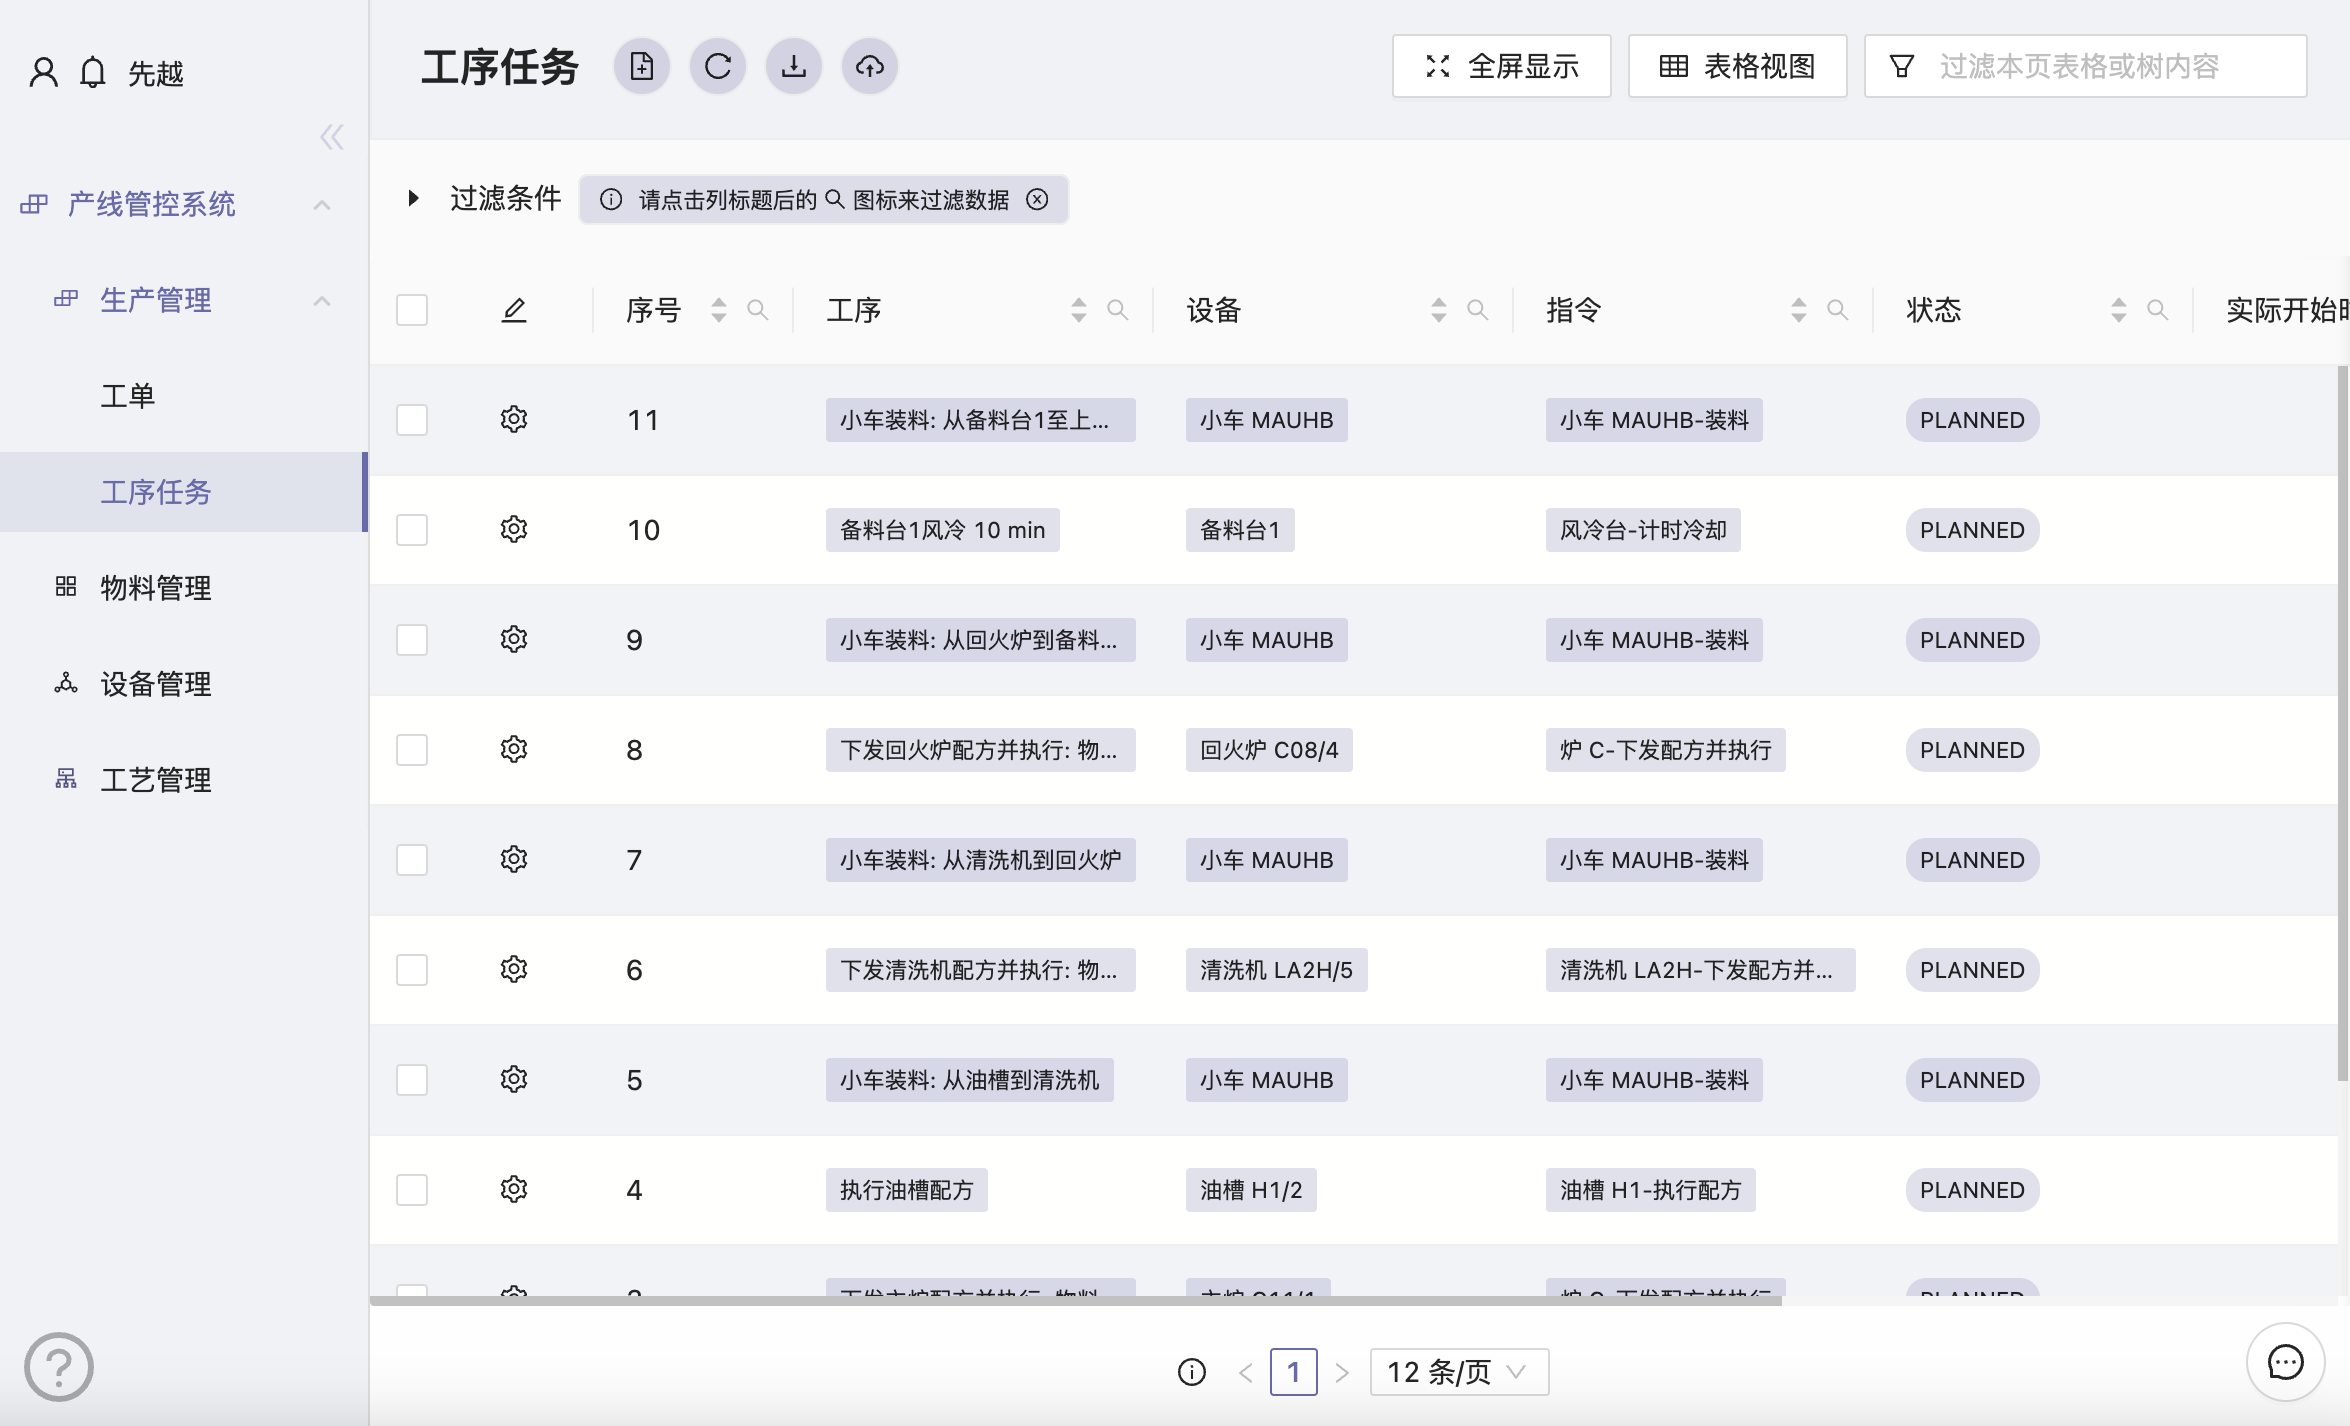Screen dimensions: 2350x1426
Task: Select the checkbox for row 7
Action: tap(412, 860)
